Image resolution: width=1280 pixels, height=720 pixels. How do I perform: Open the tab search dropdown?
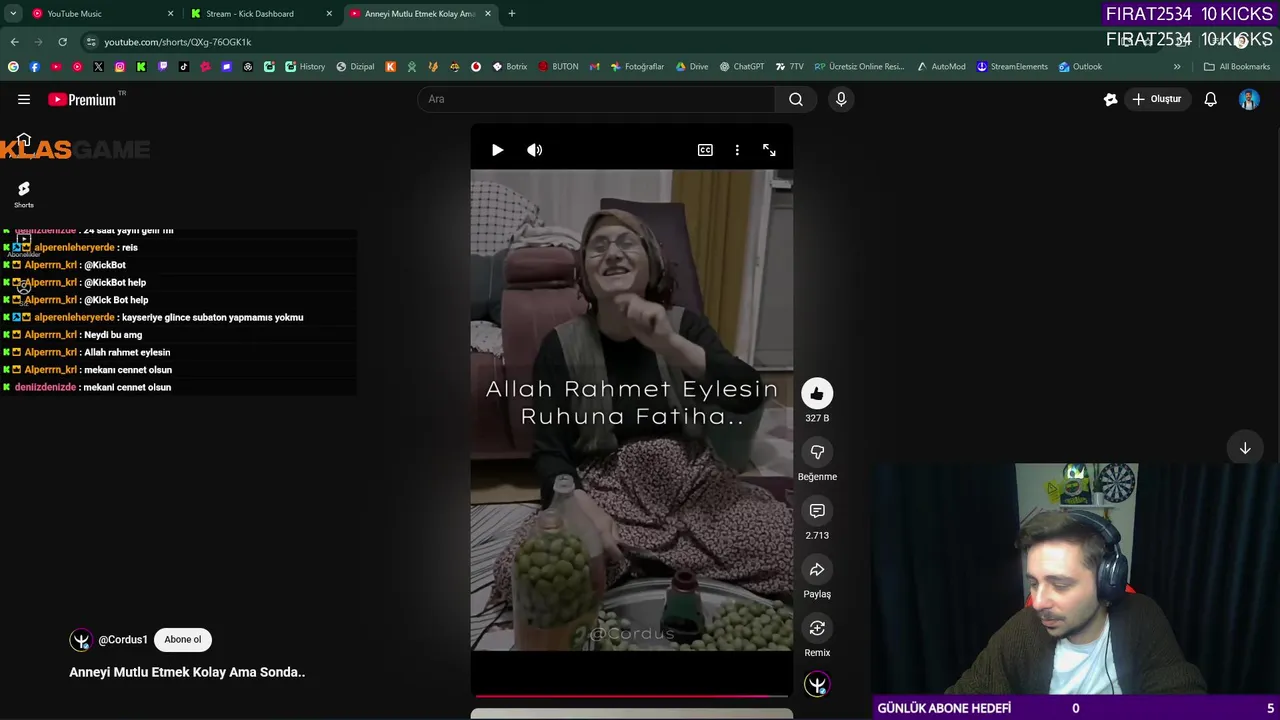click(x=13, y=14)
